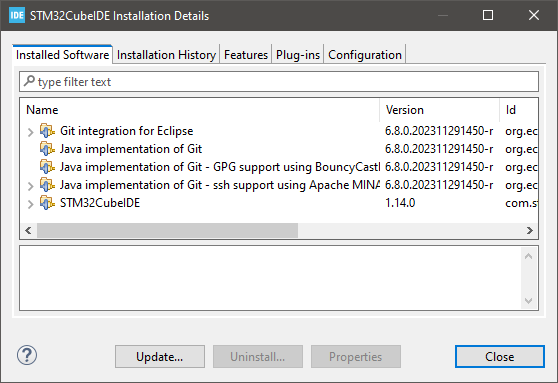The width and height of the screenshot is (558, 383).
Task: Click the Git integration for Eclipse feature icon
Action: 47,131
